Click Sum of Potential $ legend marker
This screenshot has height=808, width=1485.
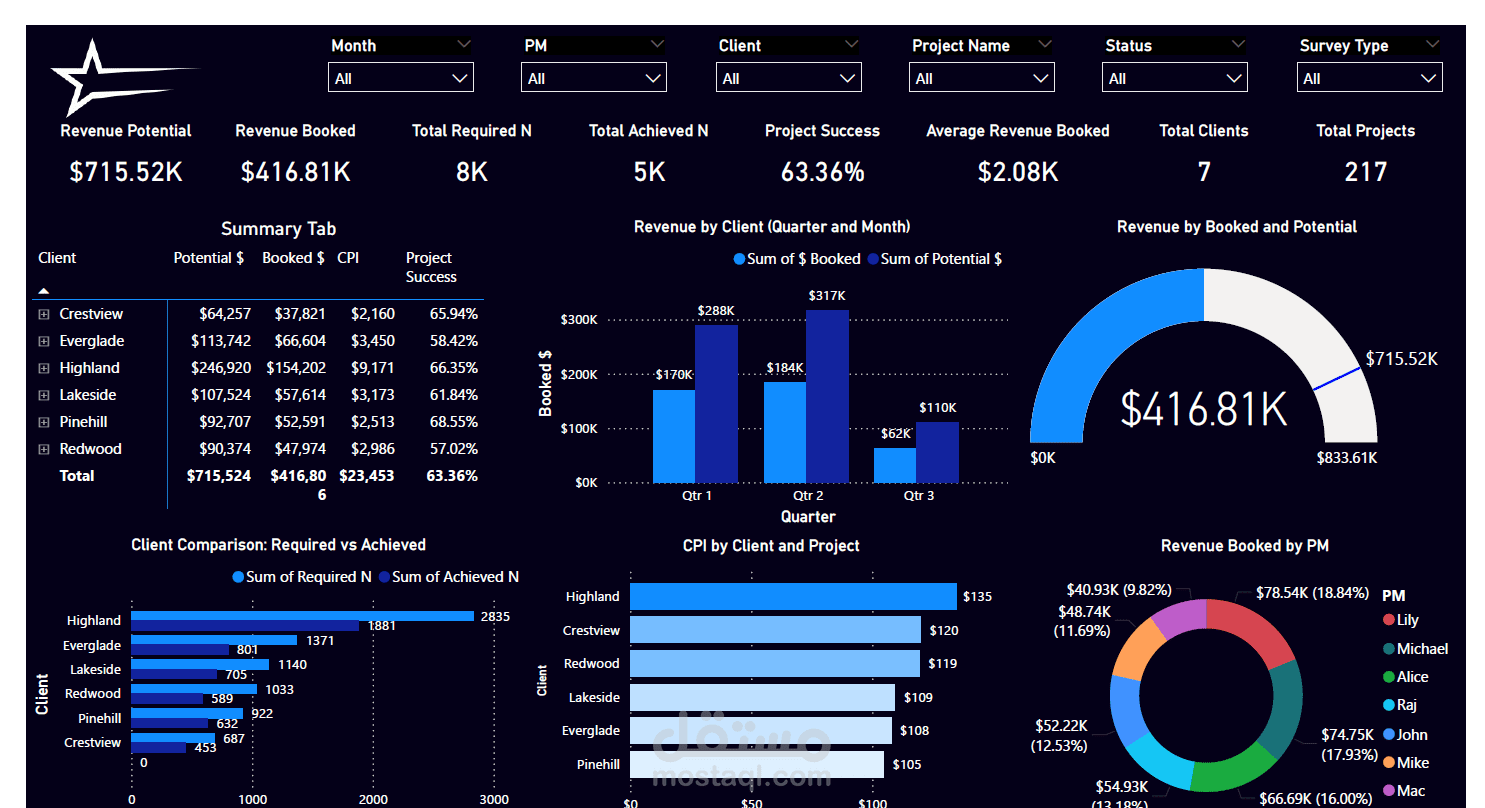tap(873, 259)
